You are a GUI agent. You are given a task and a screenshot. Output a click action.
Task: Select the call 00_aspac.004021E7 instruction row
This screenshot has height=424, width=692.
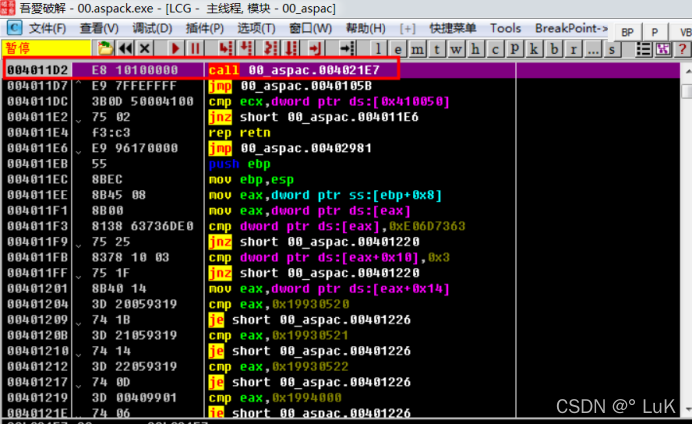pyautogui.click(x=341, y=70)
